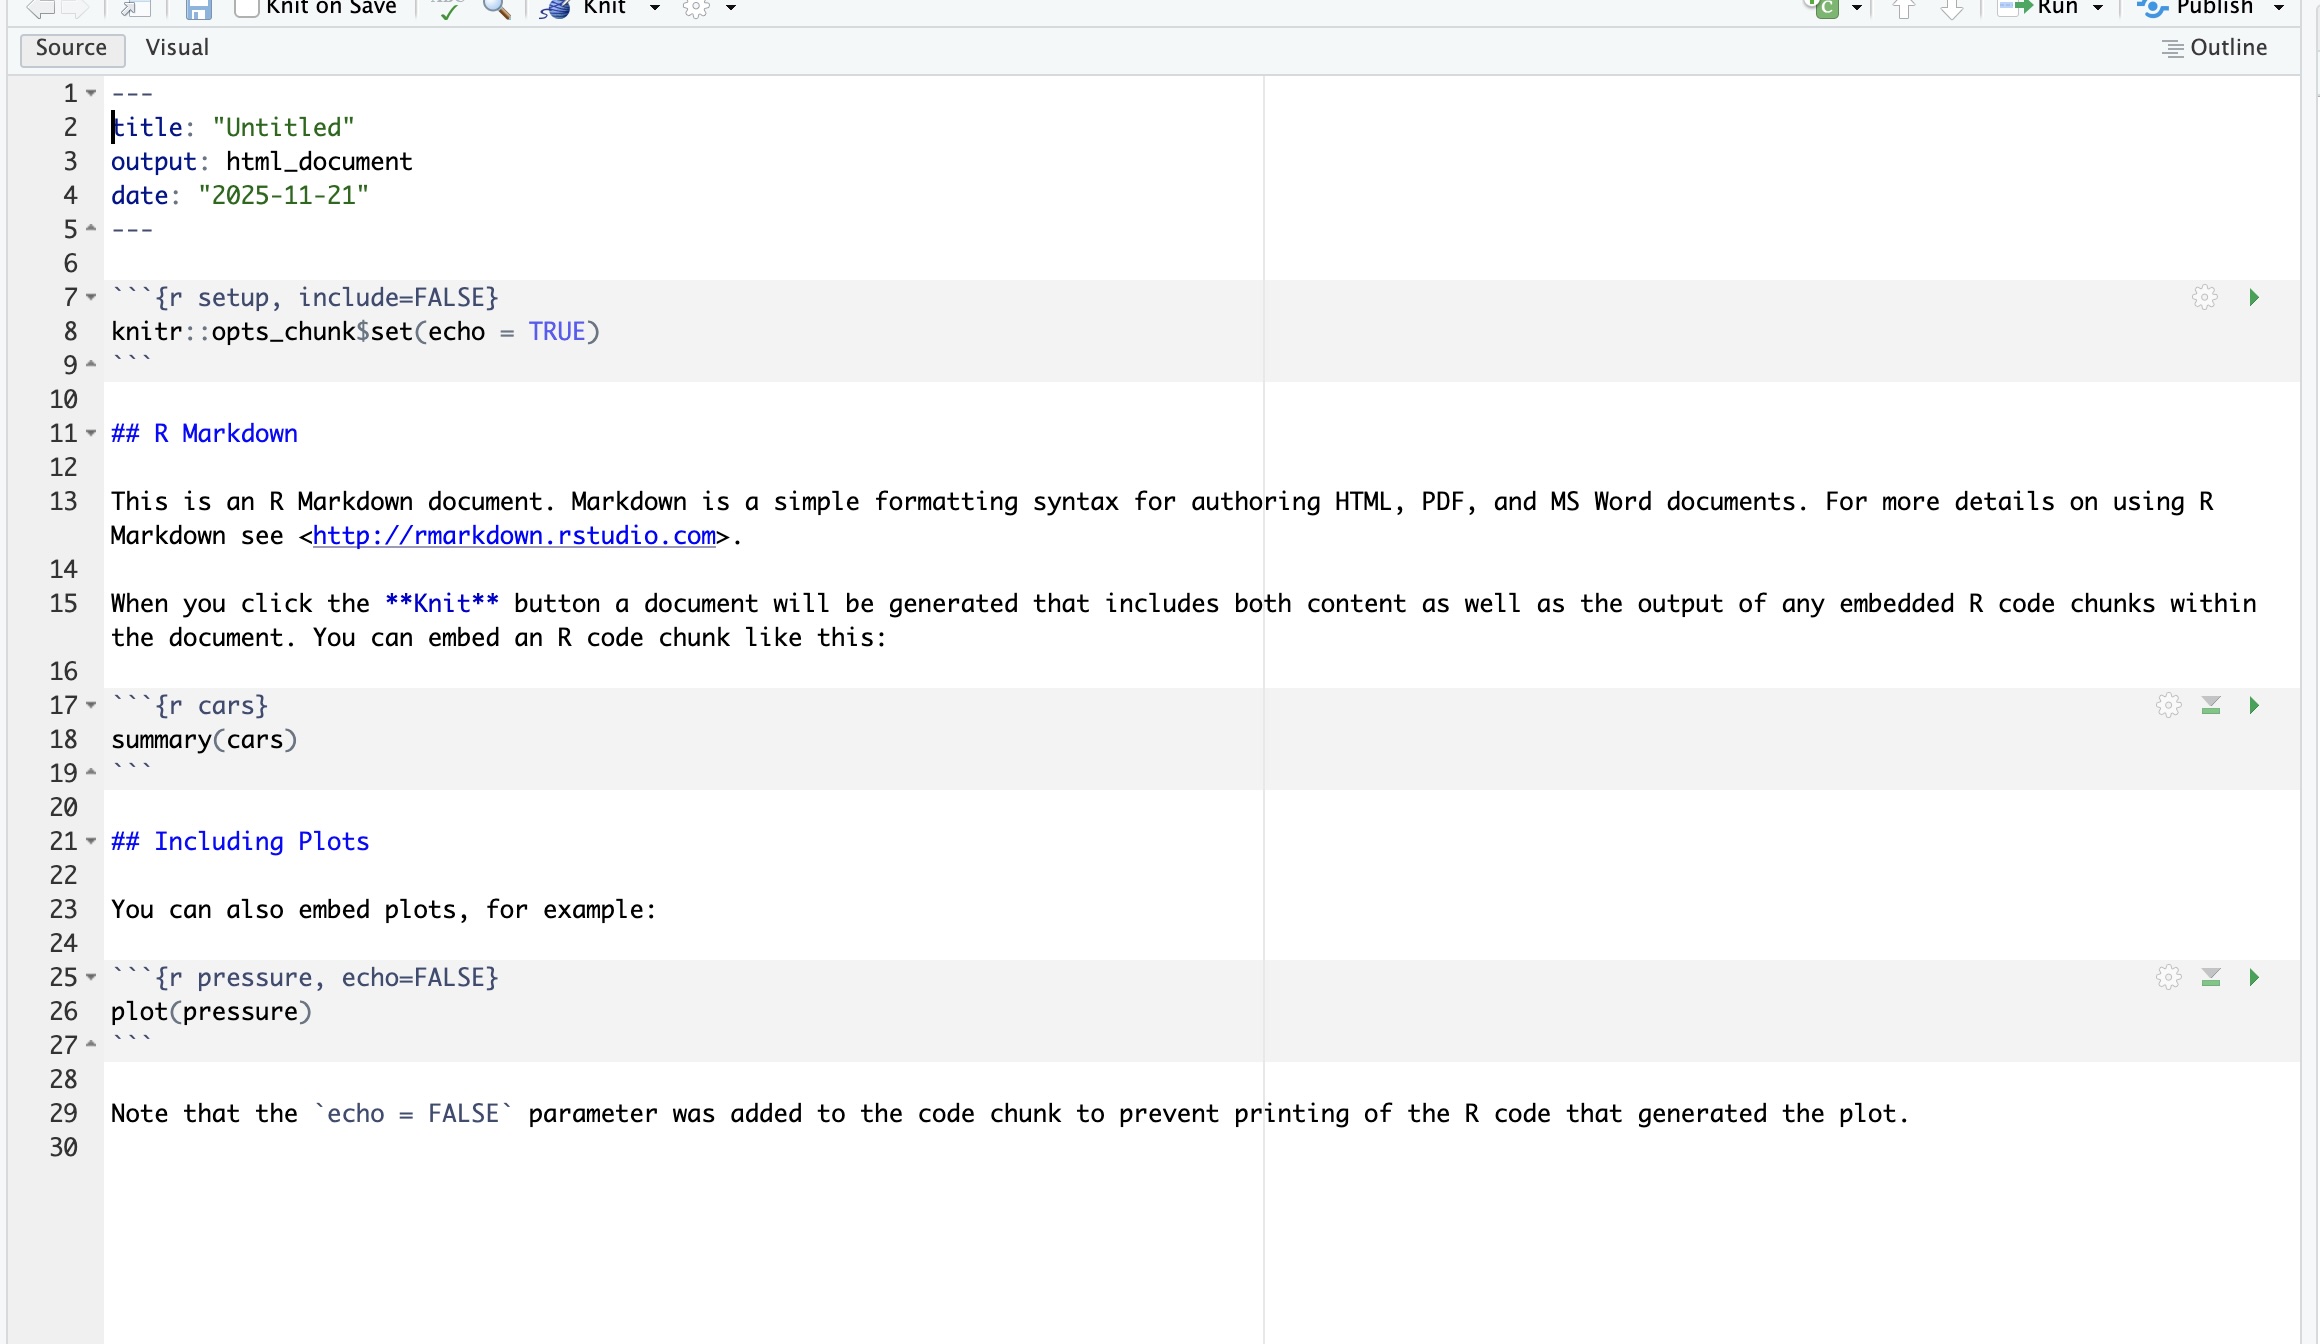Viewport: 2320px width, 1344px height.
Task: Run all chunks above pressure chunk
Action: (2211, 977)
